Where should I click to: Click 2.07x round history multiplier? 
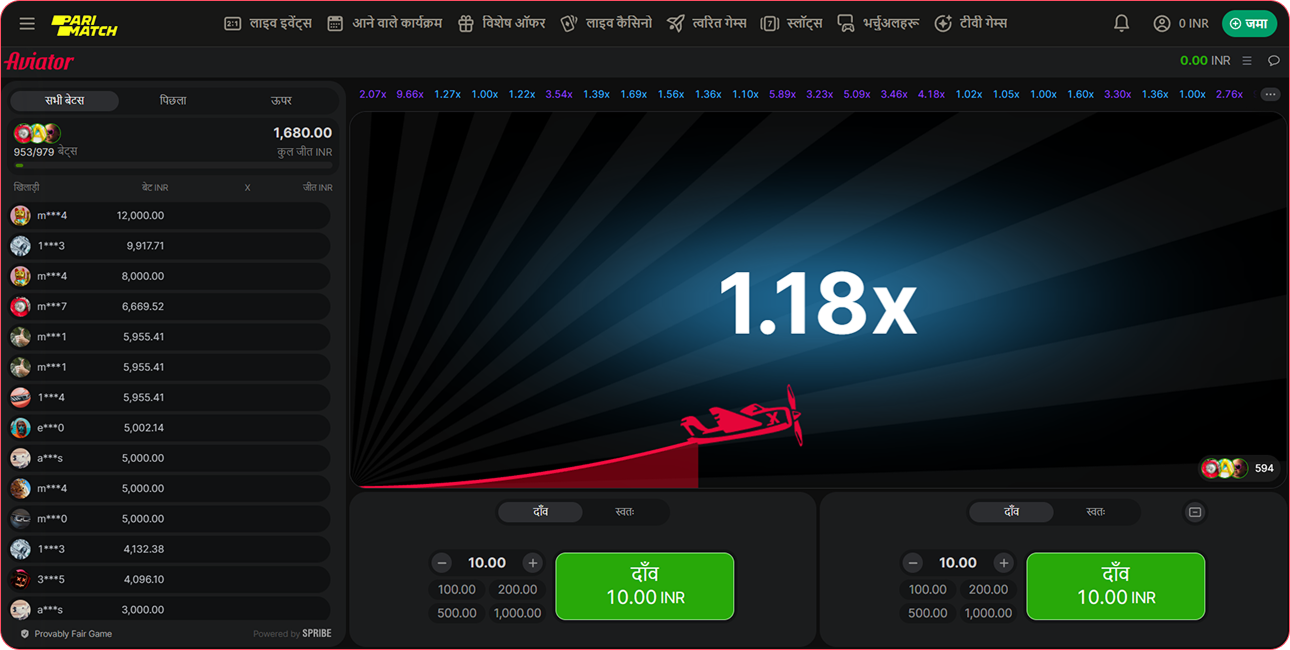[373, 94]
